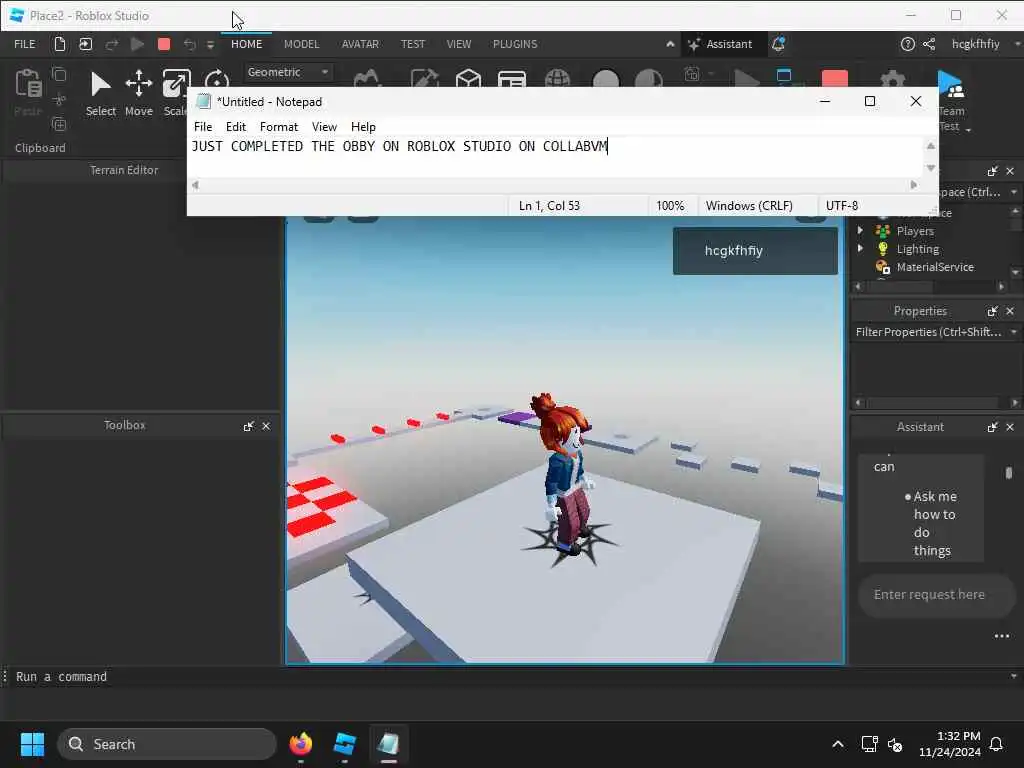Click the Open place icon beside New

(x=86, y=44)
